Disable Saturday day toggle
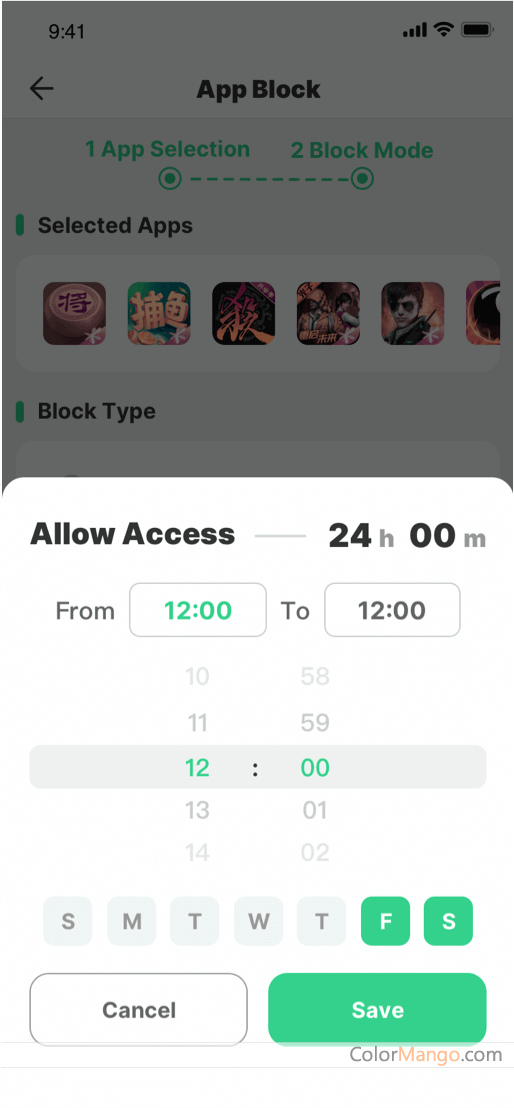Viewport: 514px width, 1108px height. coord(448,921)
